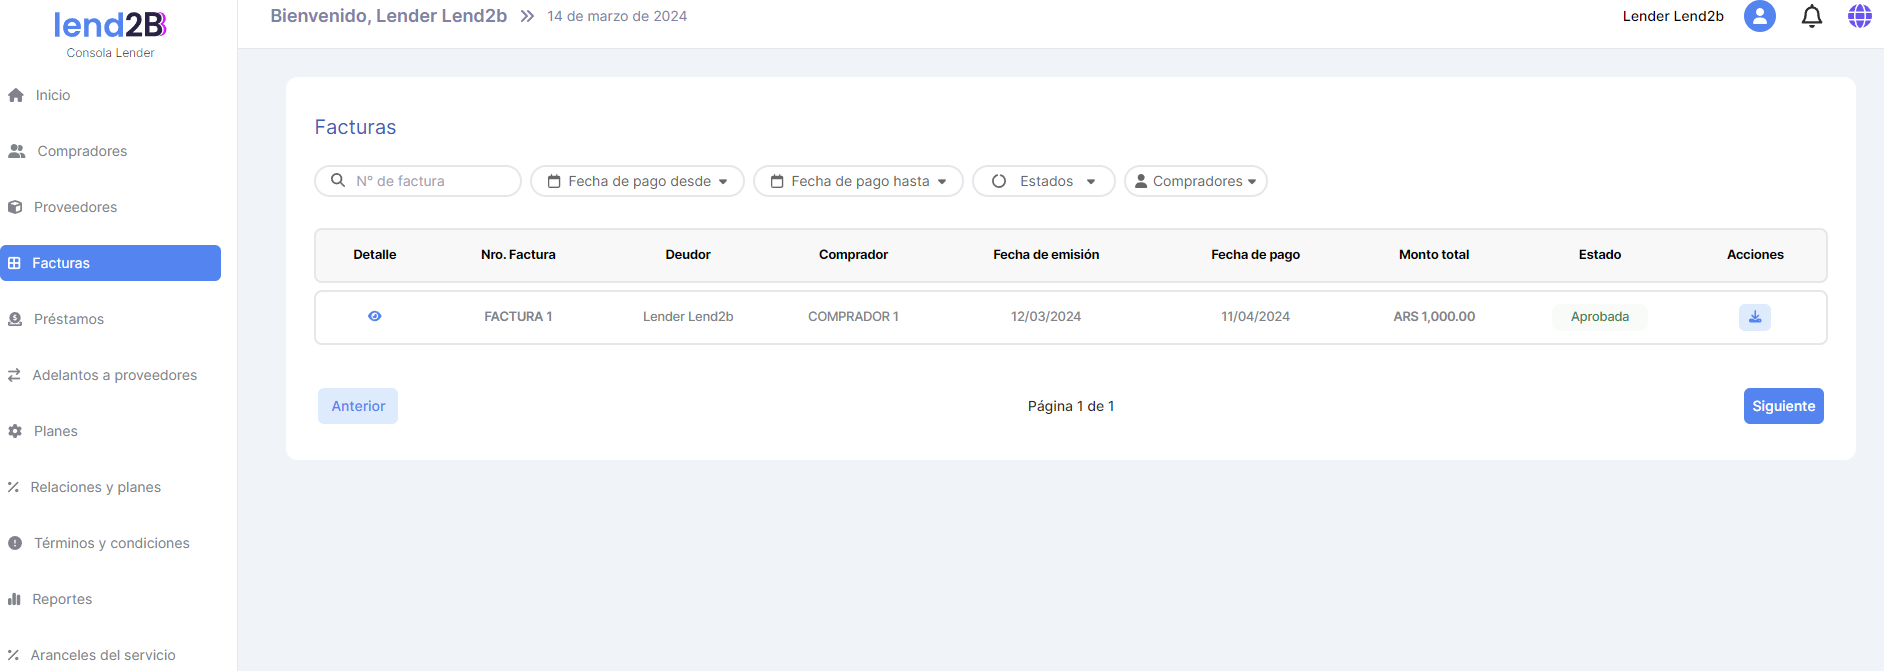Image resolution: width=1884 pixels, height=671 pixels.
Task: Expand the Estados filter dropdown
Action: (1043, 181)
